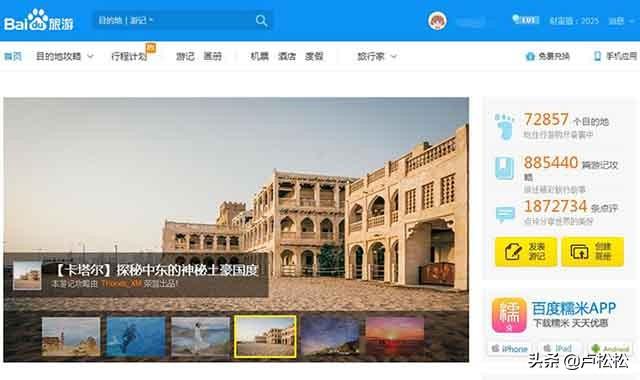
Task: Open the 游记 menu item
Action: click(x=185, y=56)
